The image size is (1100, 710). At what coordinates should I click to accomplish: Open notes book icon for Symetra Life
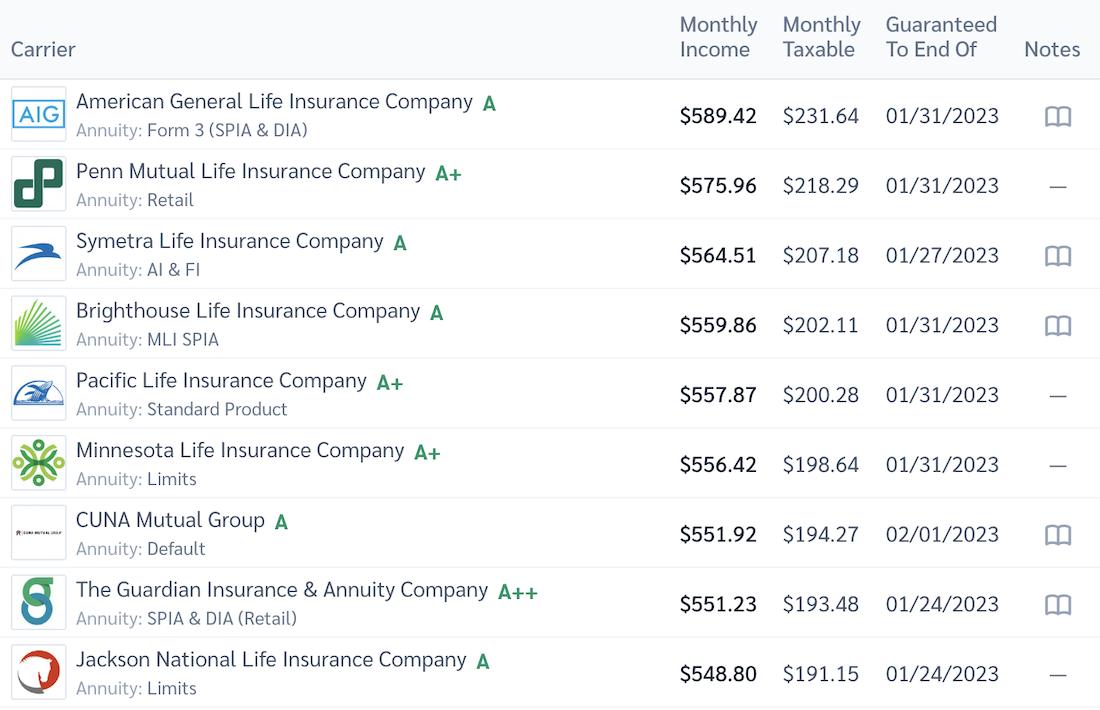click(x=1058, y=256)
